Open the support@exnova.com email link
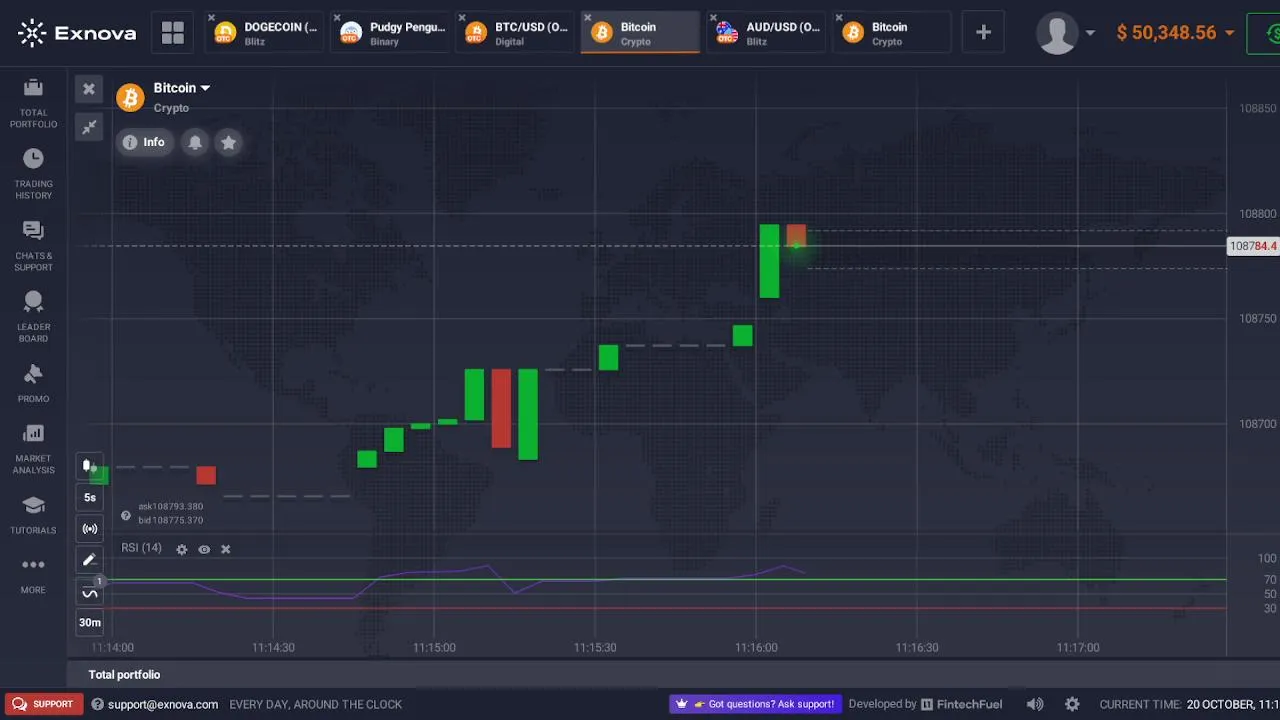The height and width of the screenshot is (720, 1280). 163,704
